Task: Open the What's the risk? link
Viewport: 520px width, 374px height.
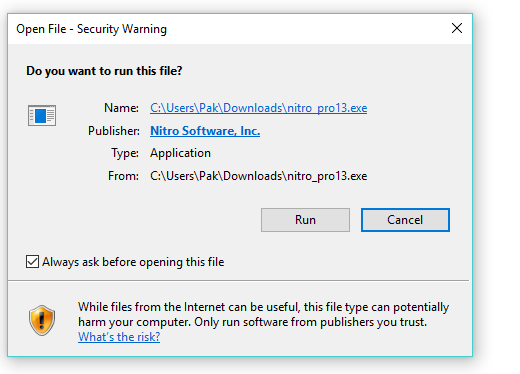Action: click(x=119, y=337)
